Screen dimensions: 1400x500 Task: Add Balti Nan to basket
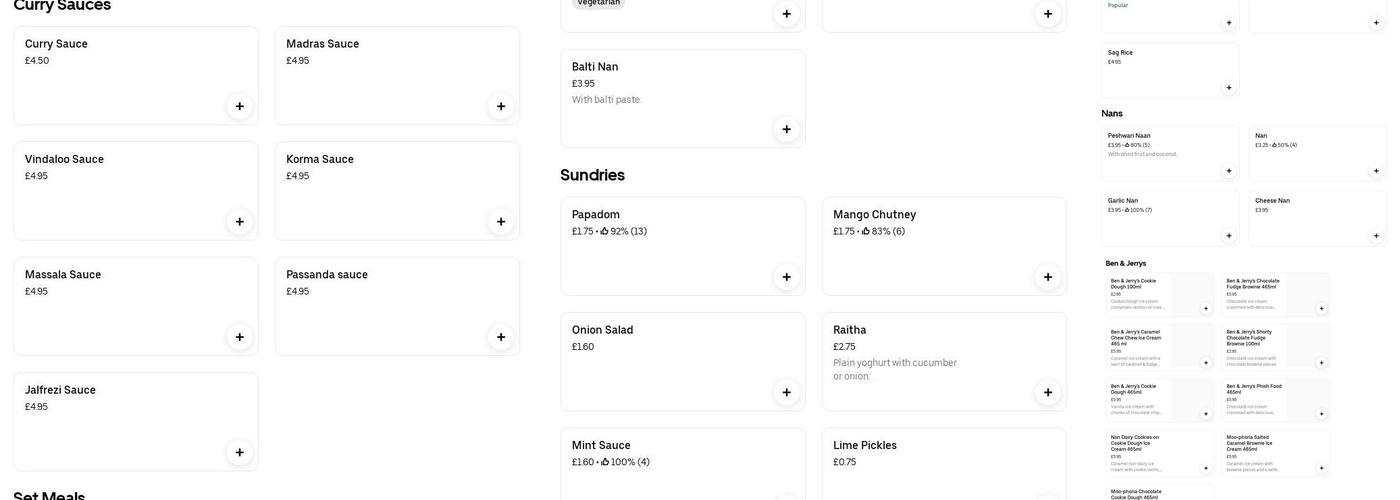point(786,129)
